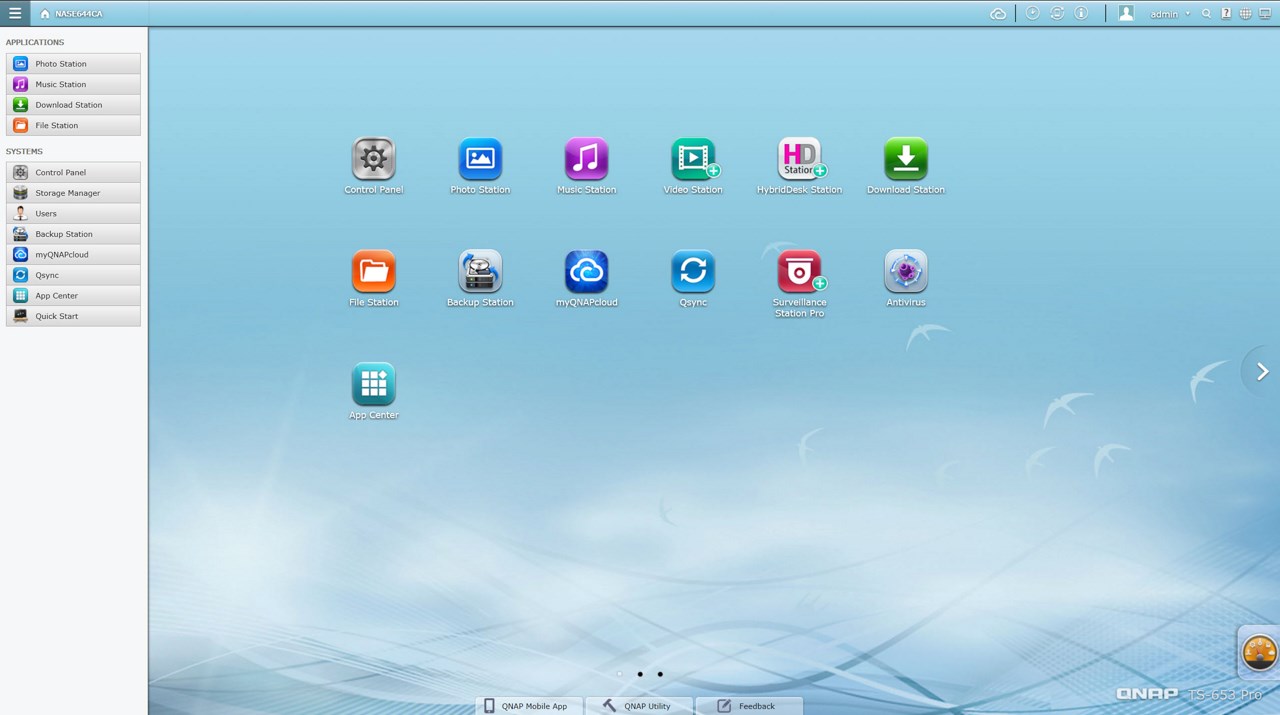
Task: Select the last desktop page dot
Action: click(660, 674)
